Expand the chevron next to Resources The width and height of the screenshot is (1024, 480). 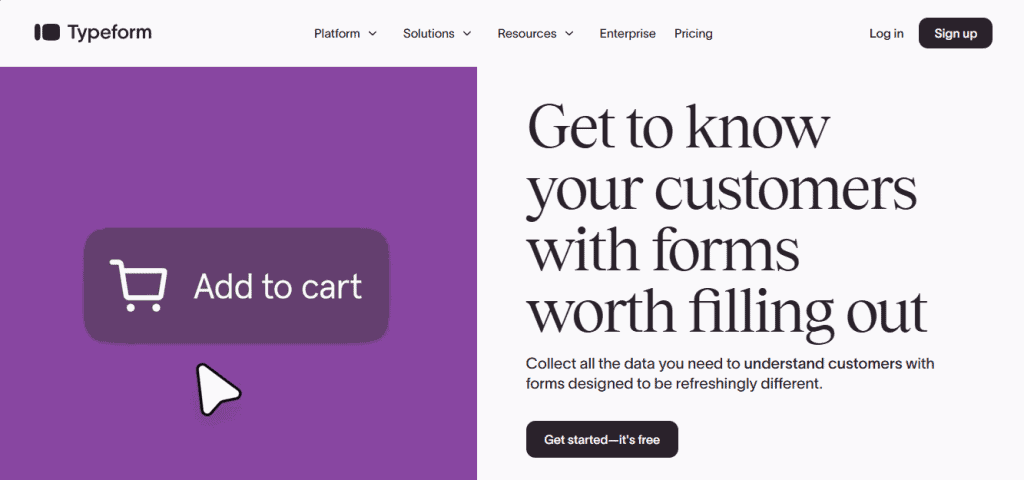pyautogui.click(x=569, y=33)
